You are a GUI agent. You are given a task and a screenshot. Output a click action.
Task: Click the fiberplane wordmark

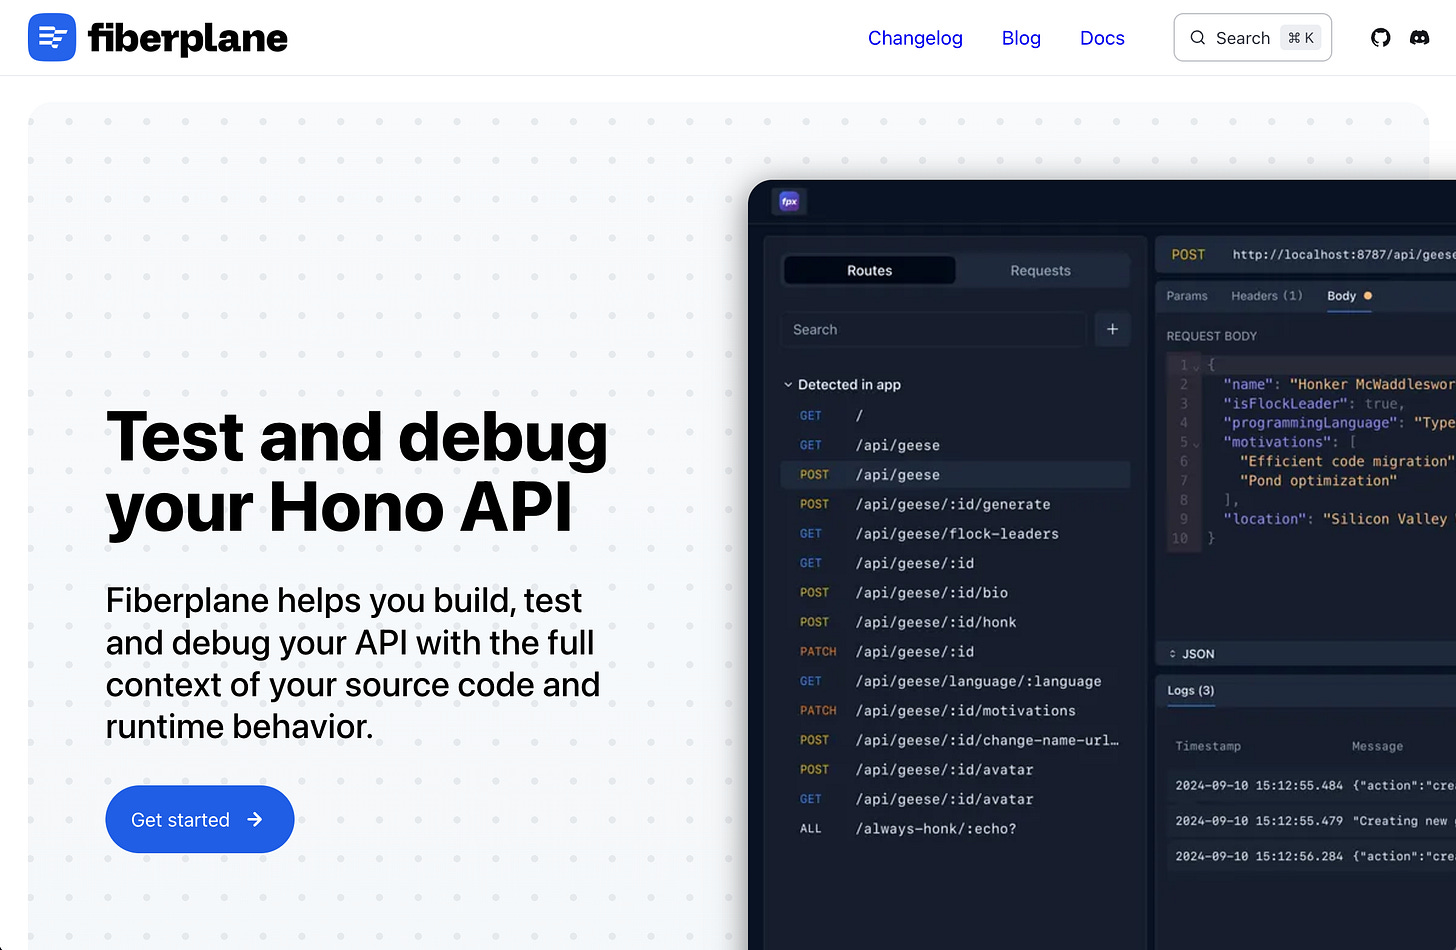click(188, 38)
